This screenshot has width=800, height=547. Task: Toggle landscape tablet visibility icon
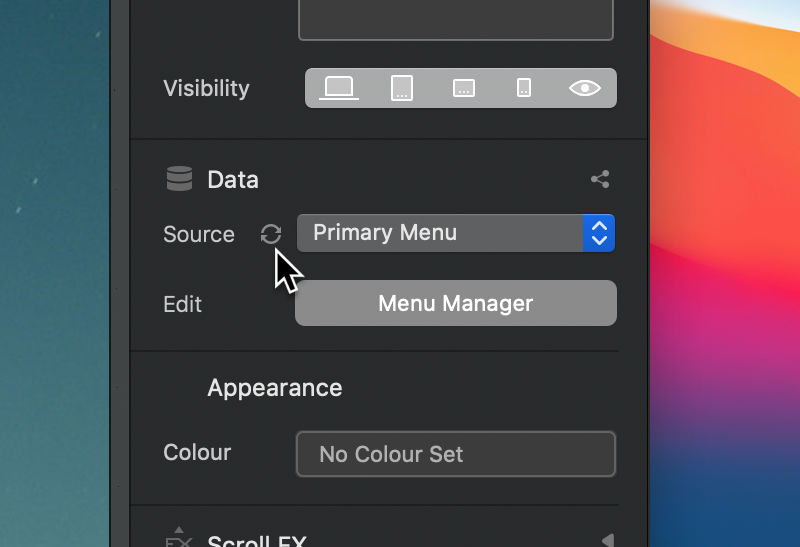[x=464, y=88]
